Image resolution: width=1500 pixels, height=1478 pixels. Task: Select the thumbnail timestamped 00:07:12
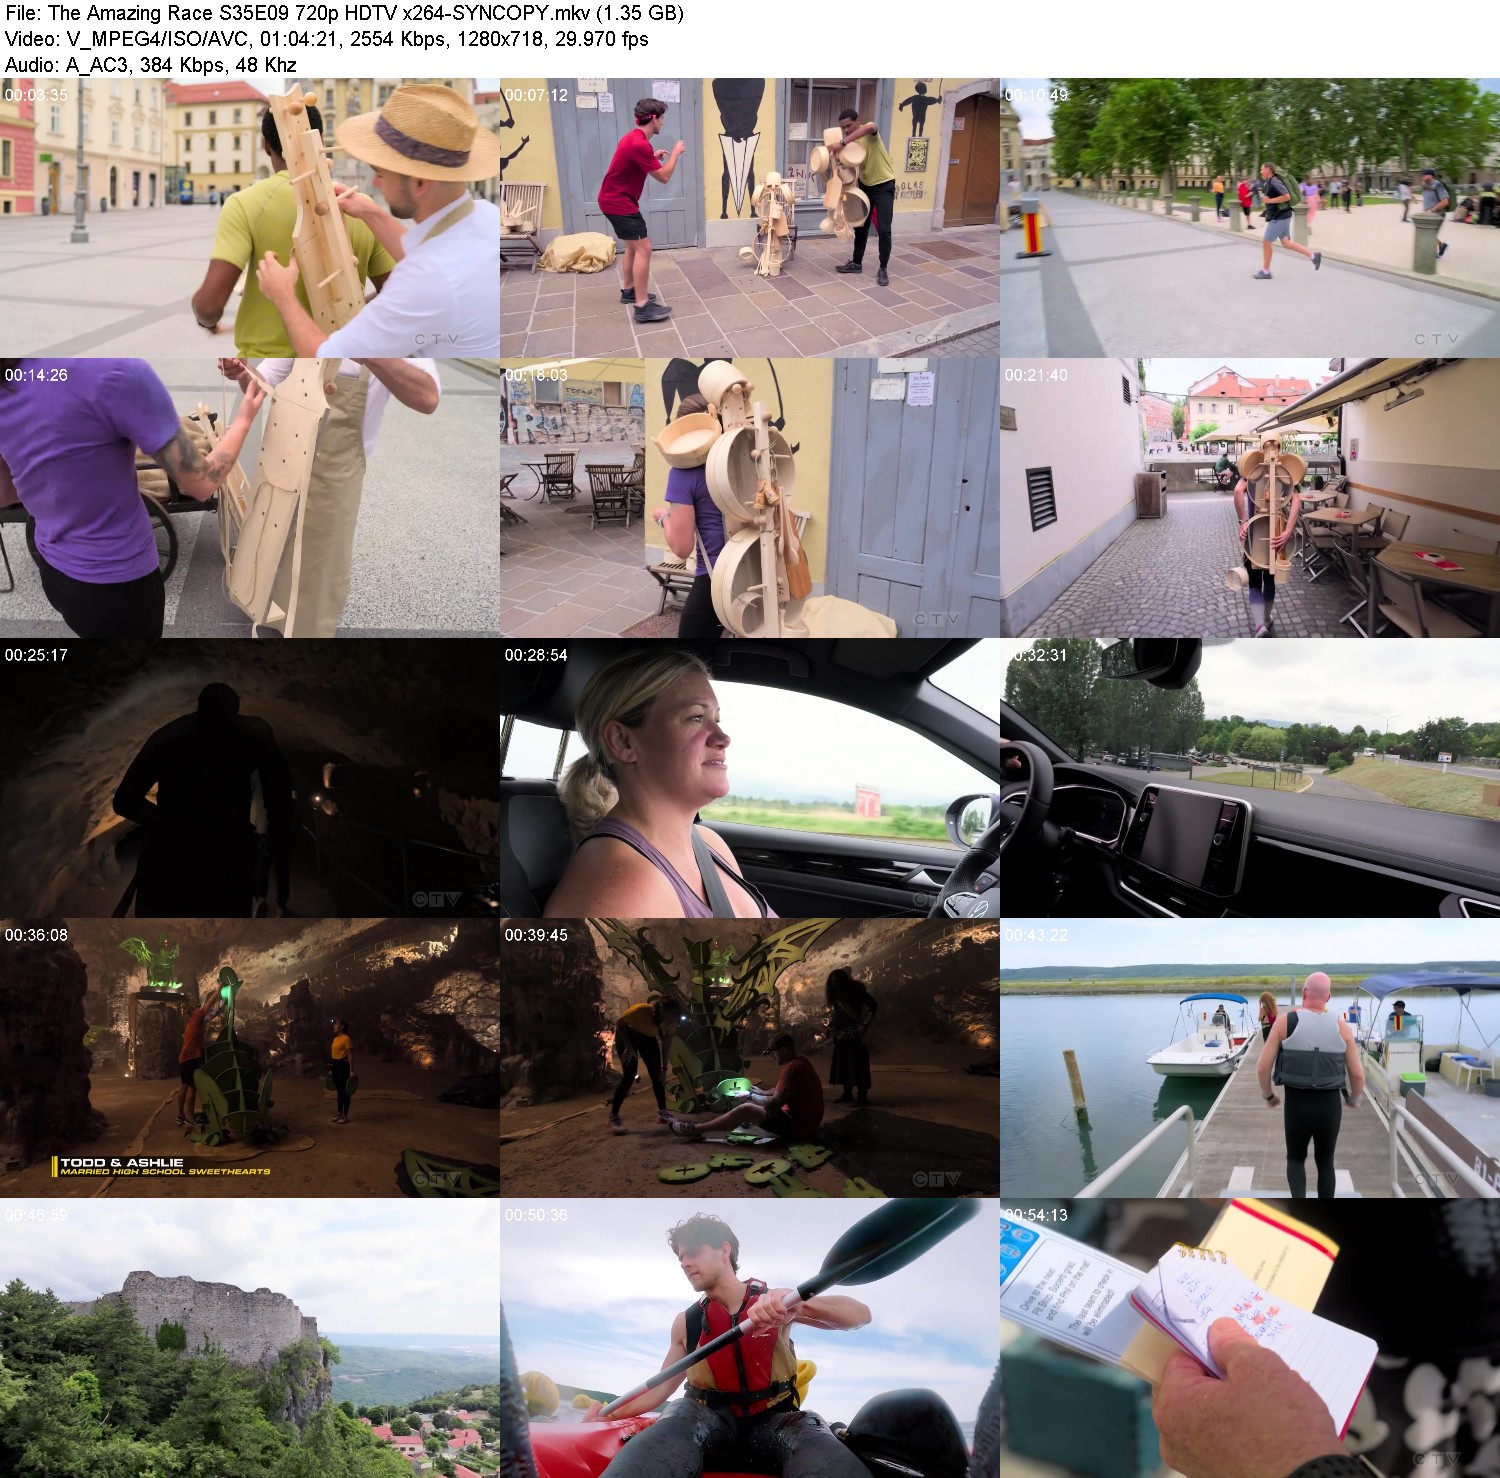[749, 218]
